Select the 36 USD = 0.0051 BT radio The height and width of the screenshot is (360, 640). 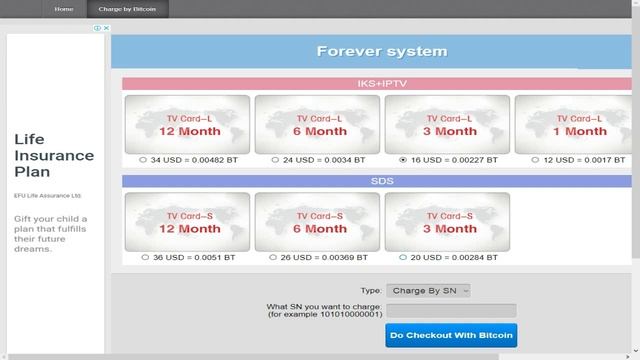coord(145,257)
